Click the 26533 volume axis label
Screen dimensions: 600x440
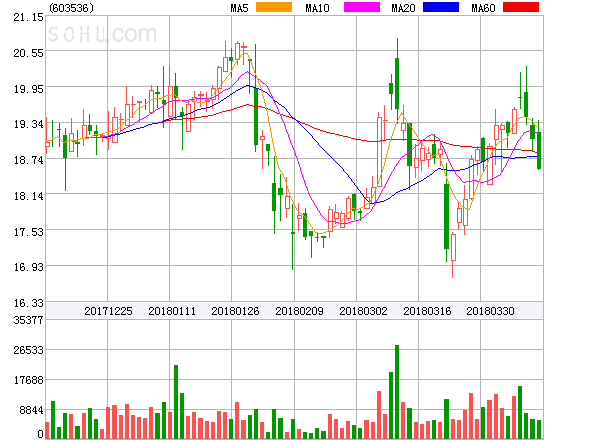tap(28, 350)
